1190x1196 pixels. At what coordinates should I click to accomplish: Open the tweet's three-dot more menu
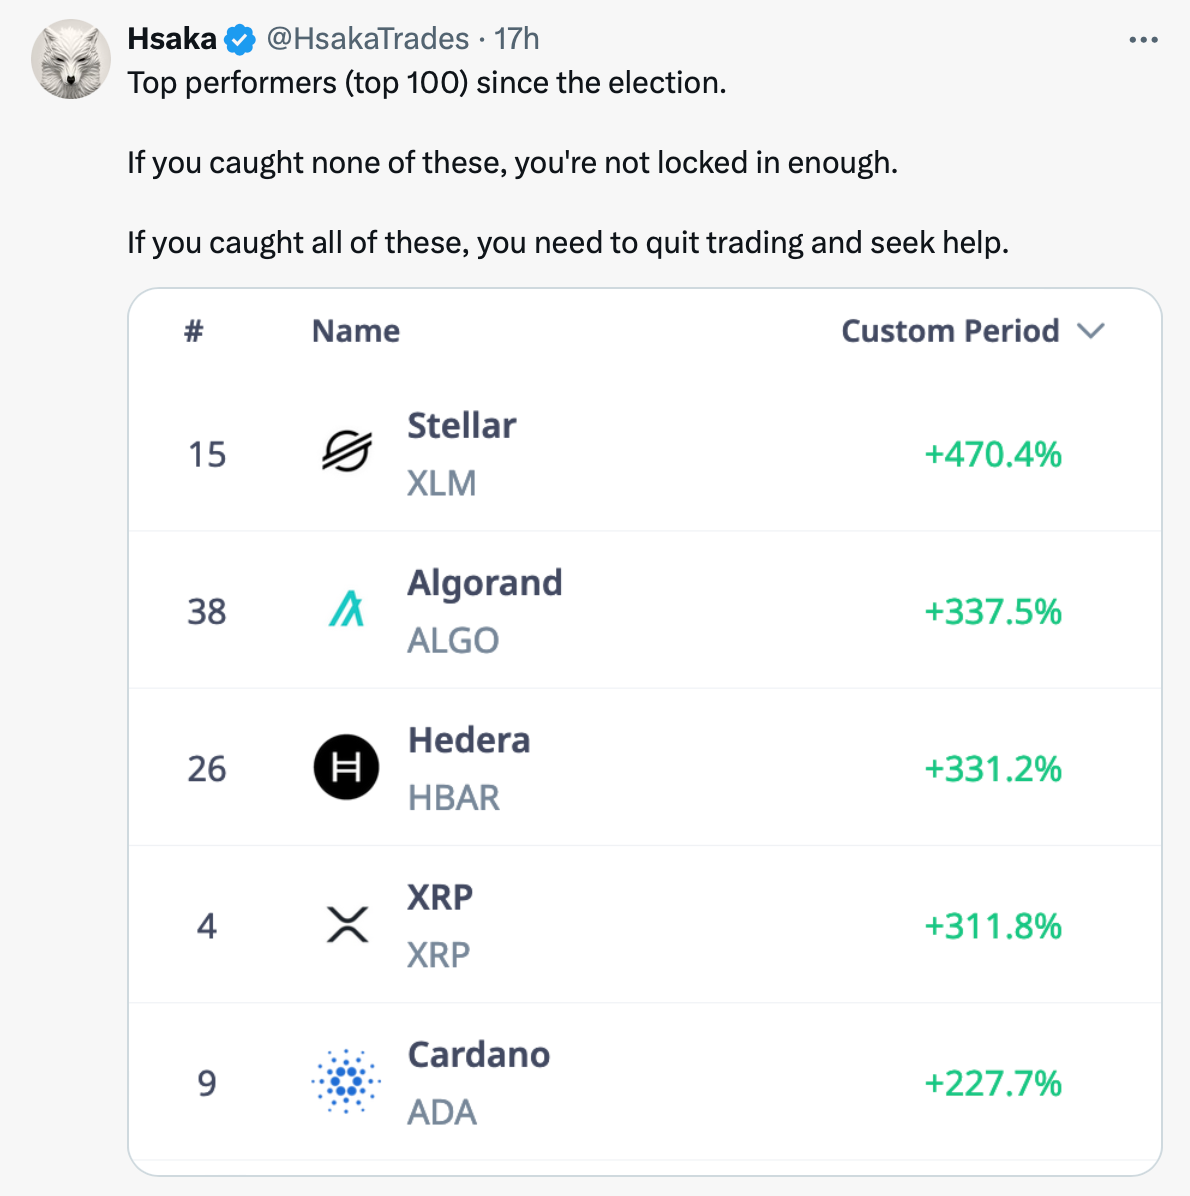point(1143,40)
